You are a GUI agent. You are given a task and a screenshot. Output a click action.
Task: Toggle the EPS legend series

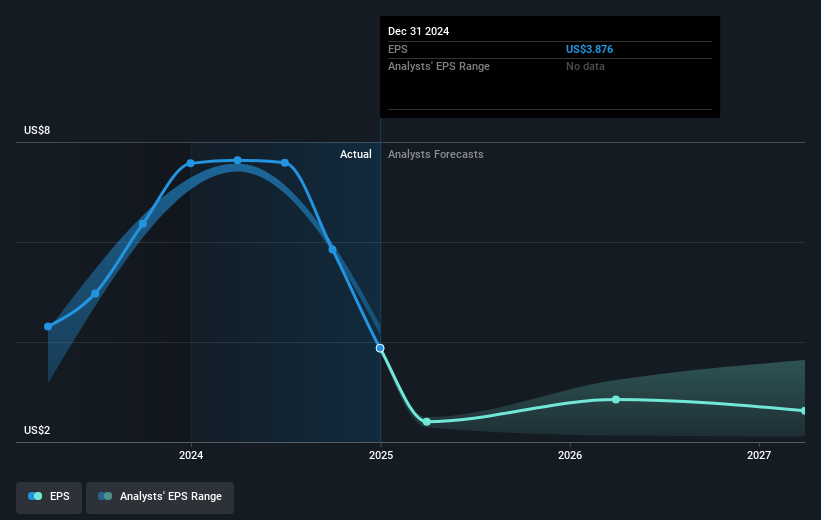[x=49, y=496]
